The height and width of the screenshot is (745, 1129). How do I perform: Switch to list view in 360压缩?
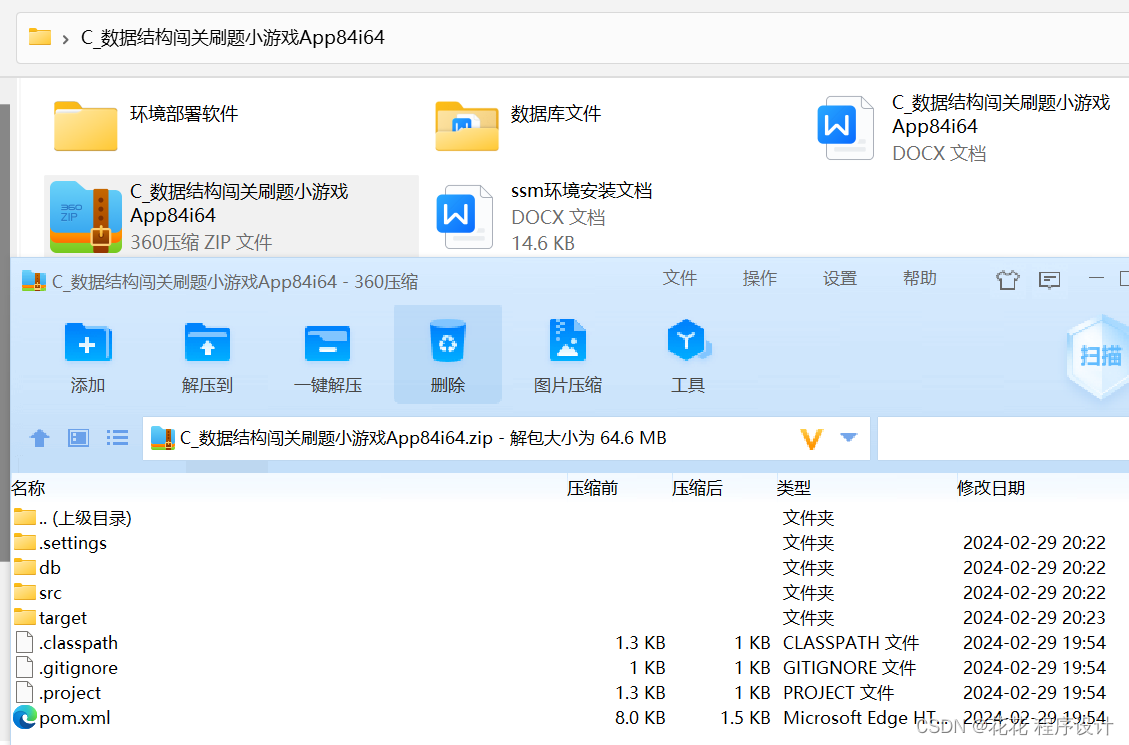click(x=117, y=438)
